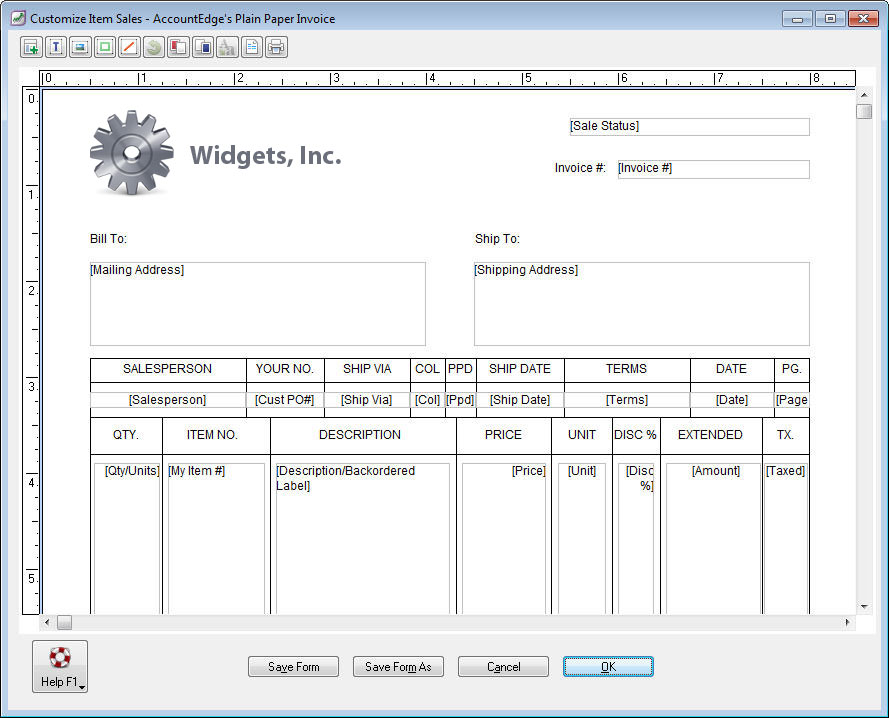Click the Add Field tool icon
889x718 pixels.
pyautogui.click(x=31, y=47)
